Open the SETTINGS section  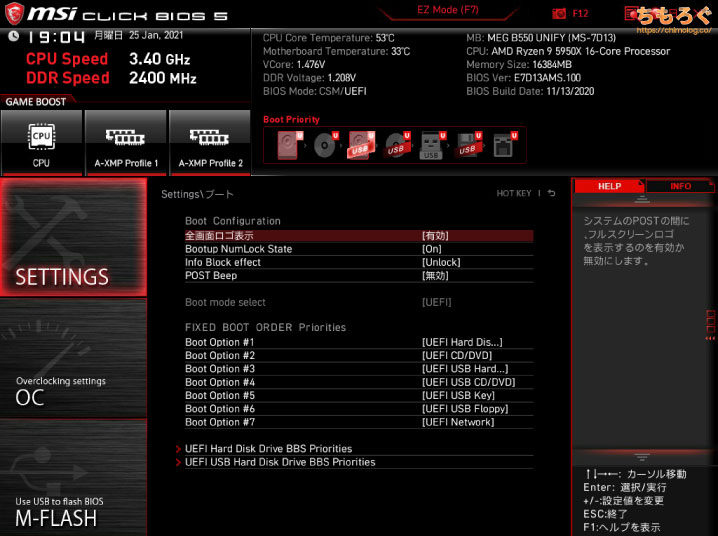[x=73, y=237]
